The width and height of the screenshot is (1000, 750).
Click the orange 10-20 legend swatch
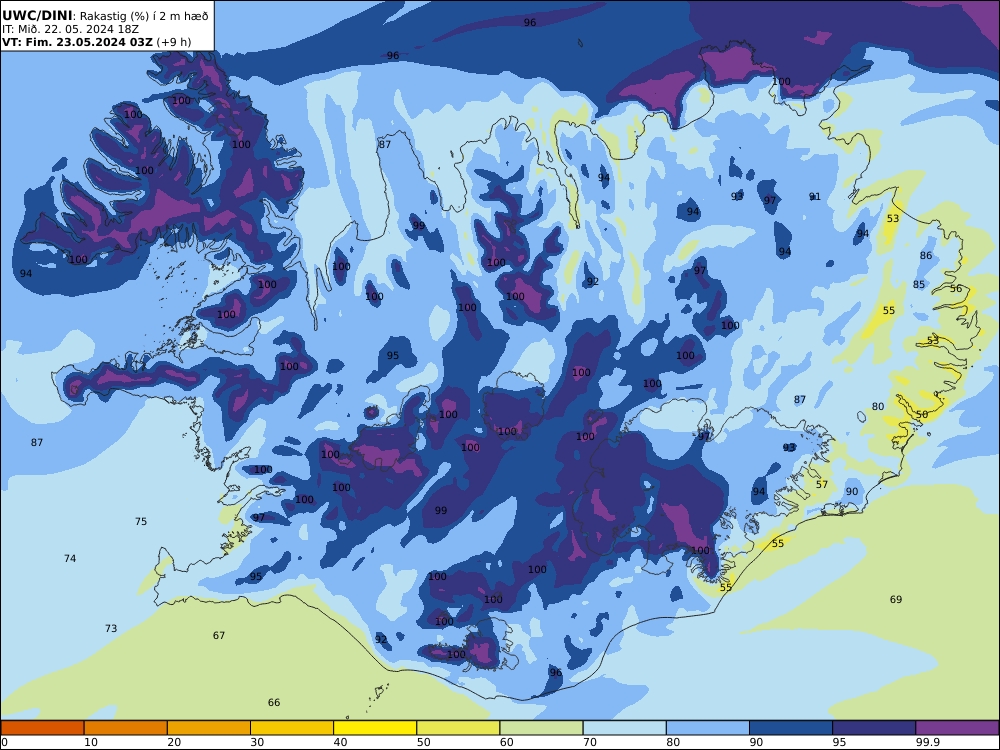pyautogui.click(x=126, y=728)
